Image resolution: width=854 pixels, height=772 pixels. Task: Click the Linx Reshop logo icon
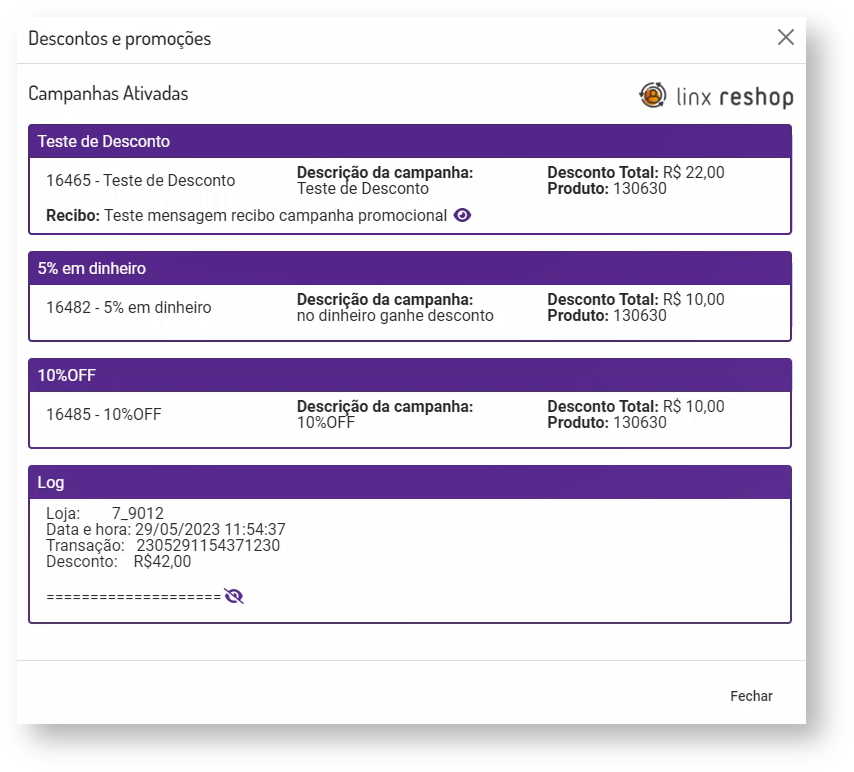point(653,95)
